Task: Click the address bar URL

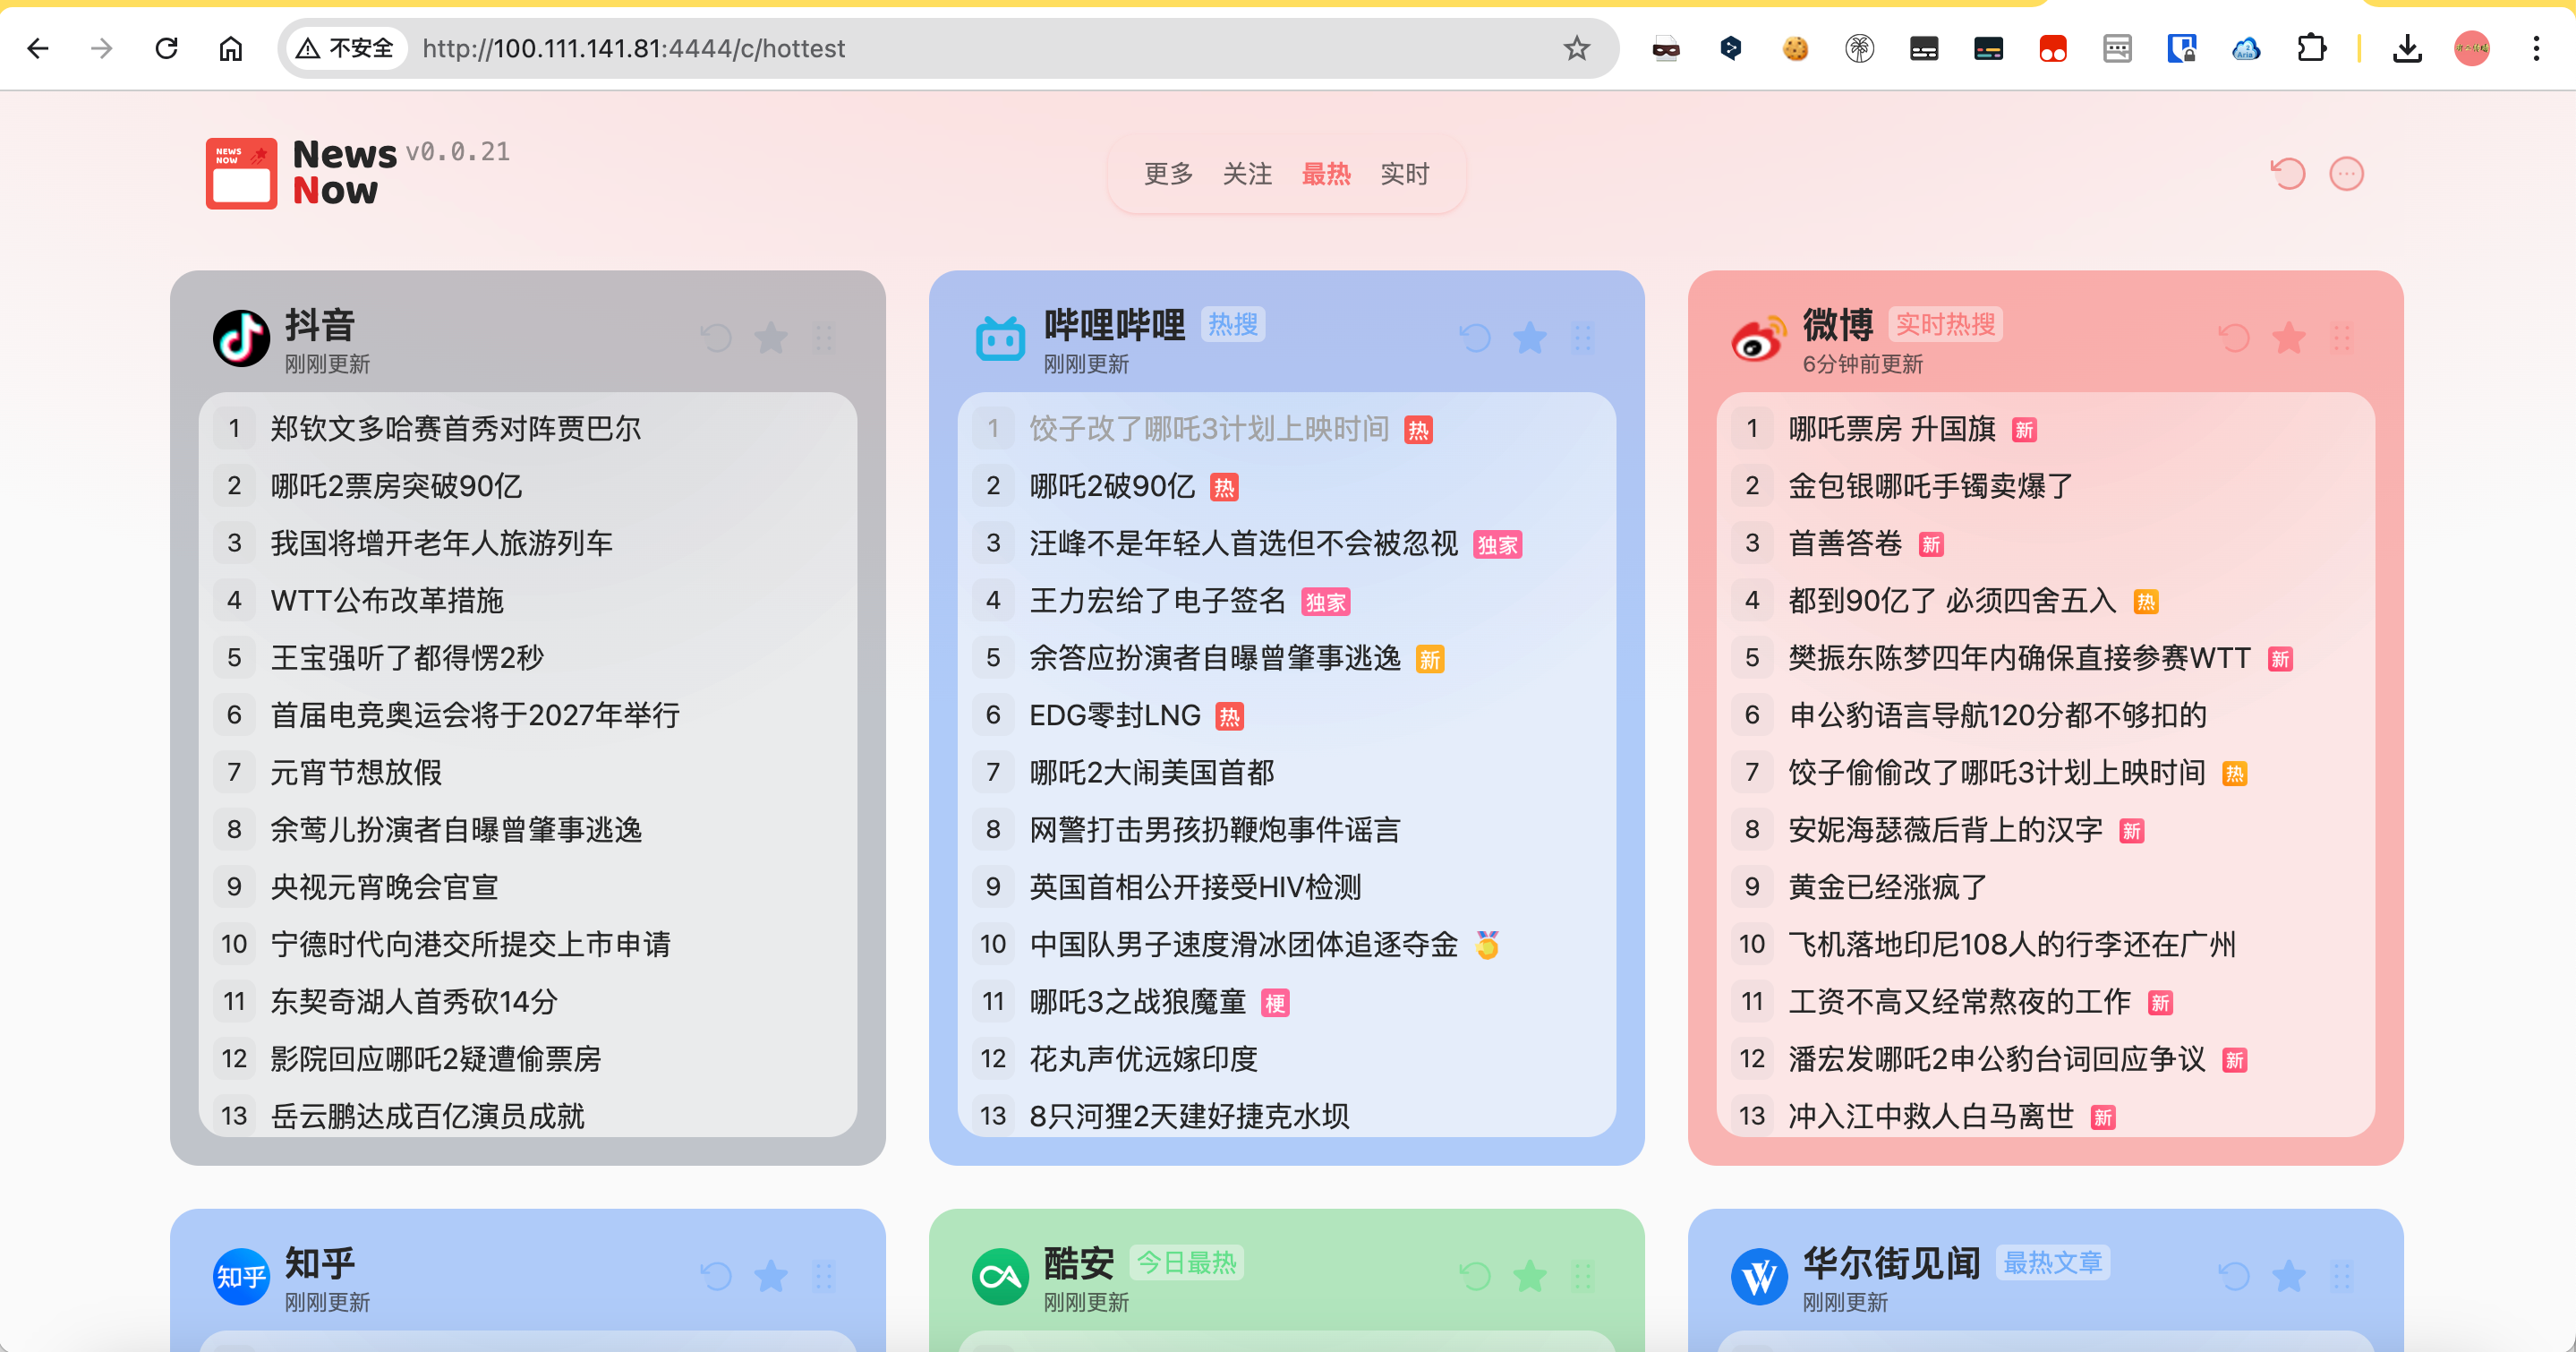Action: [633, 48]
